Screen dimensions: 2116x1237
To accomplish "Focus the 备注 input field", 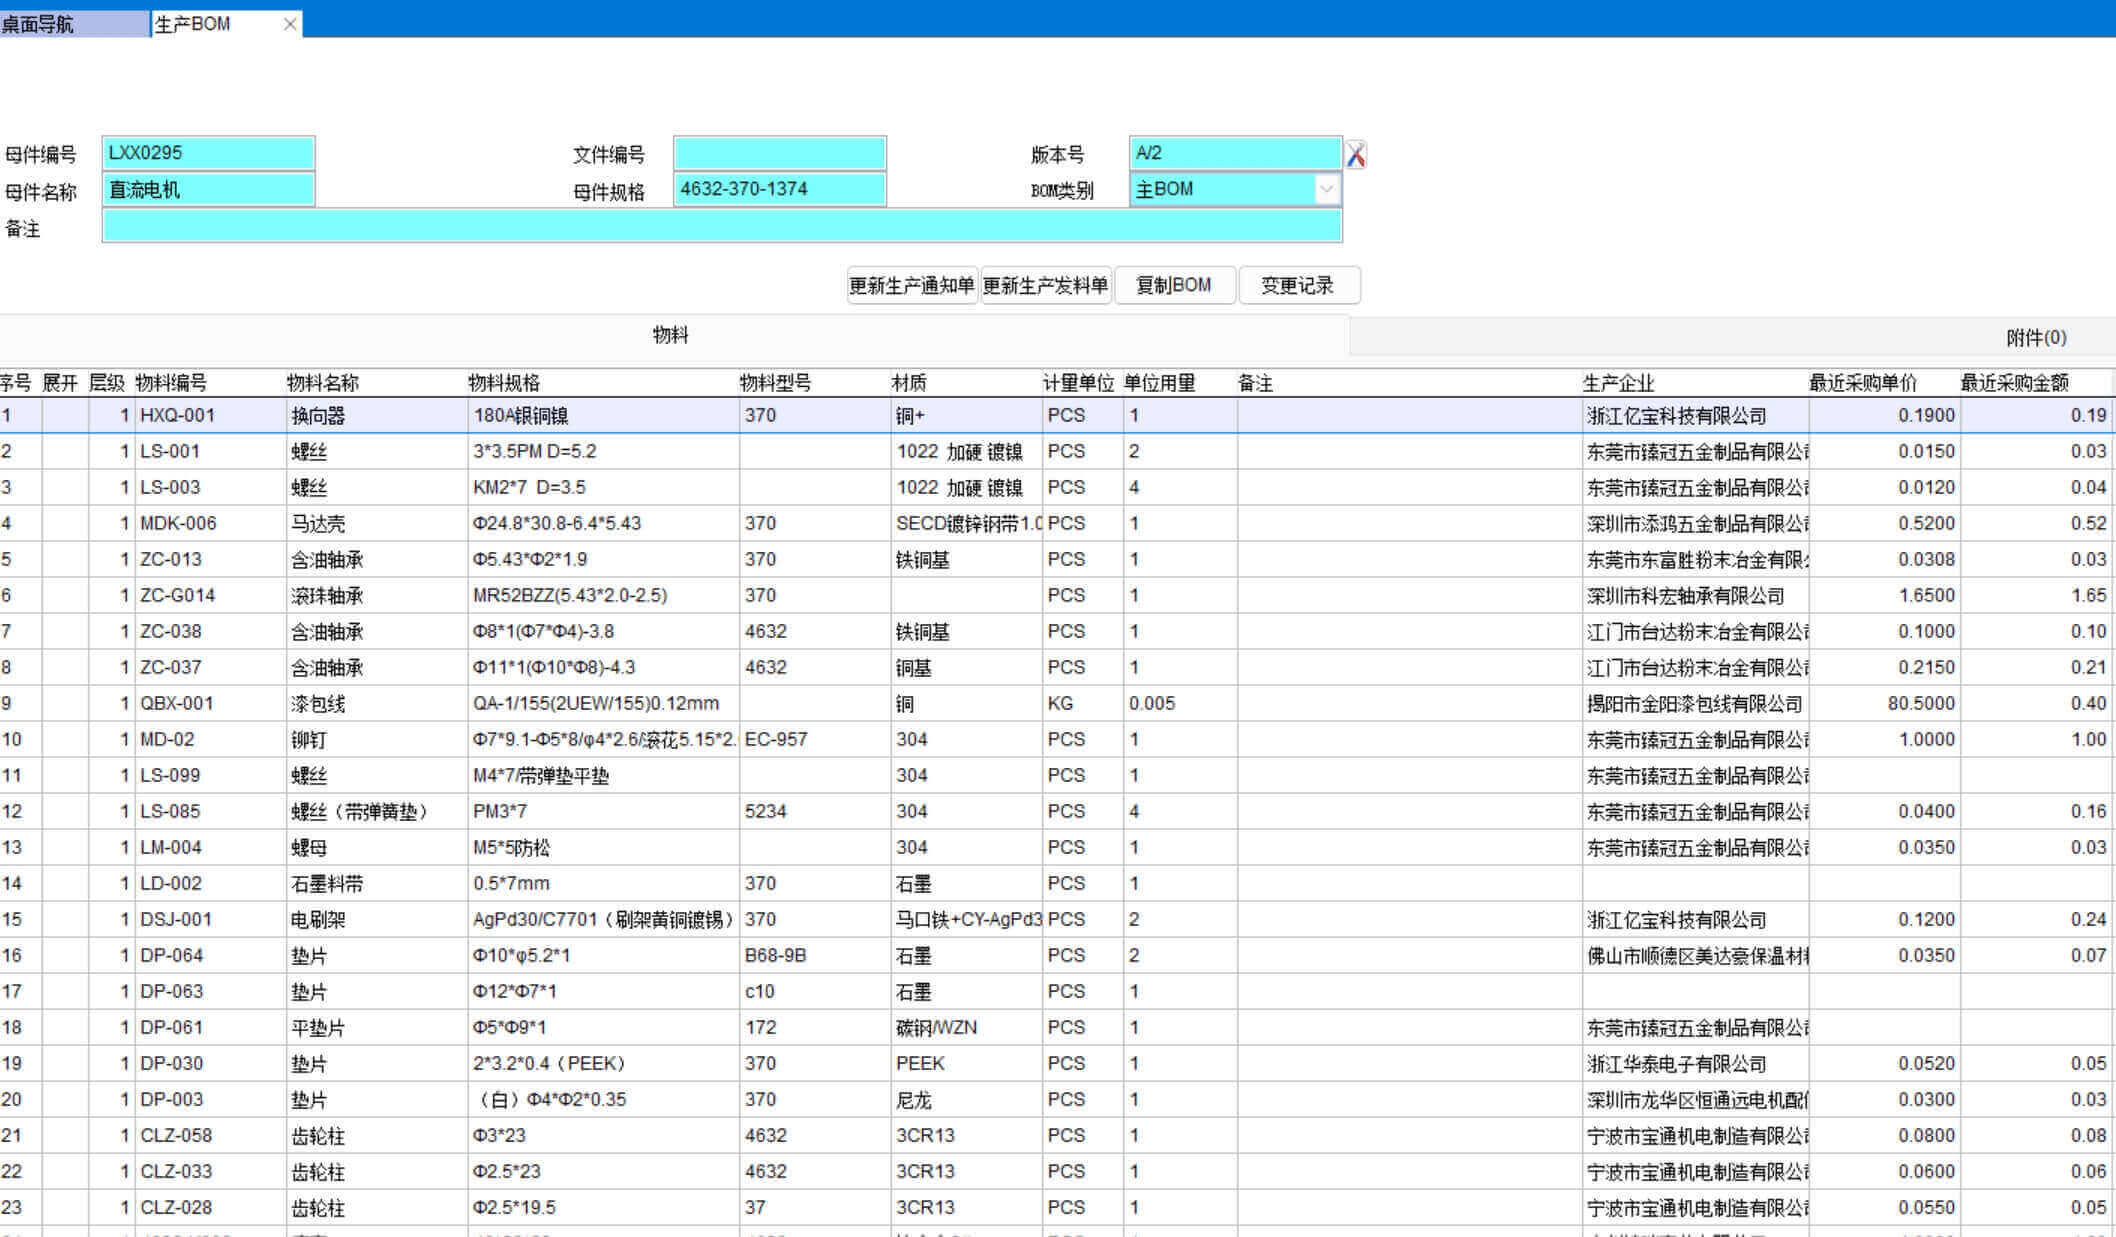I will (x=720, y=227).
